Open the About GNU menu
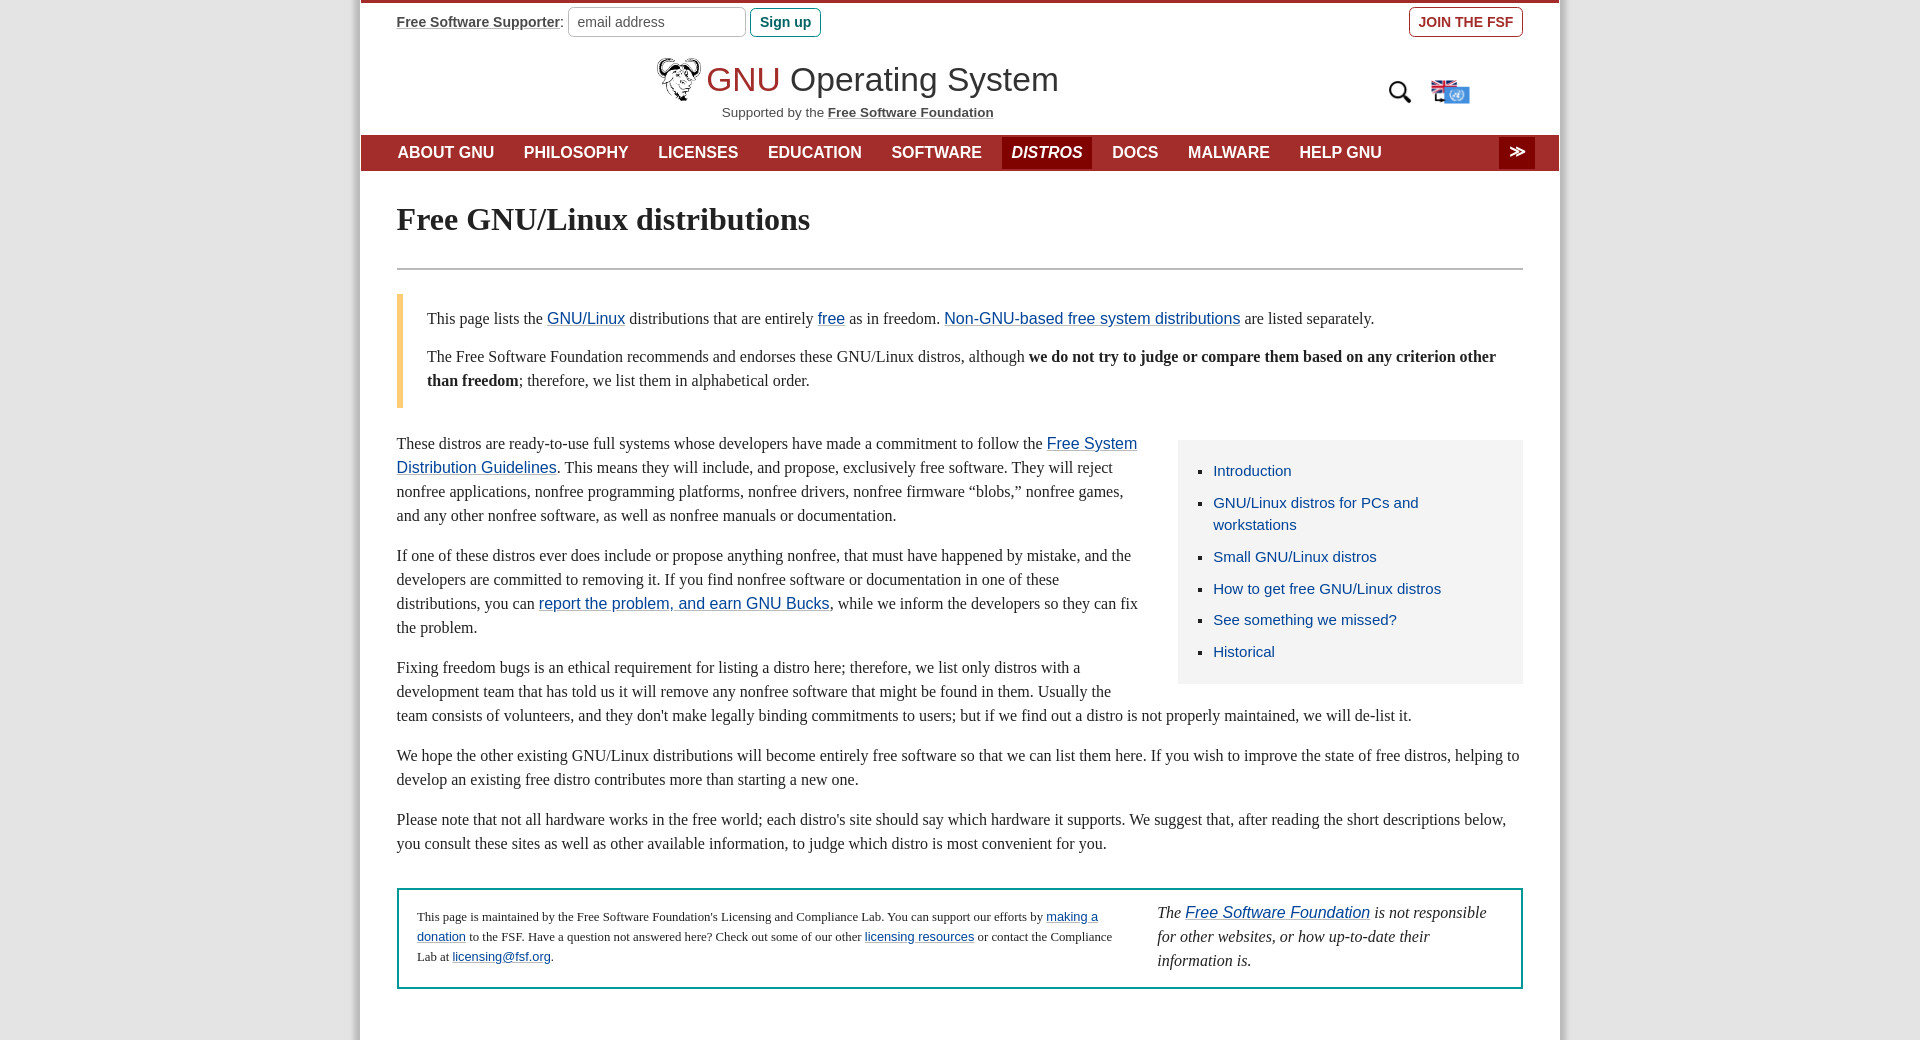This screenshot has width=1920, height=1040. point(445,153)
